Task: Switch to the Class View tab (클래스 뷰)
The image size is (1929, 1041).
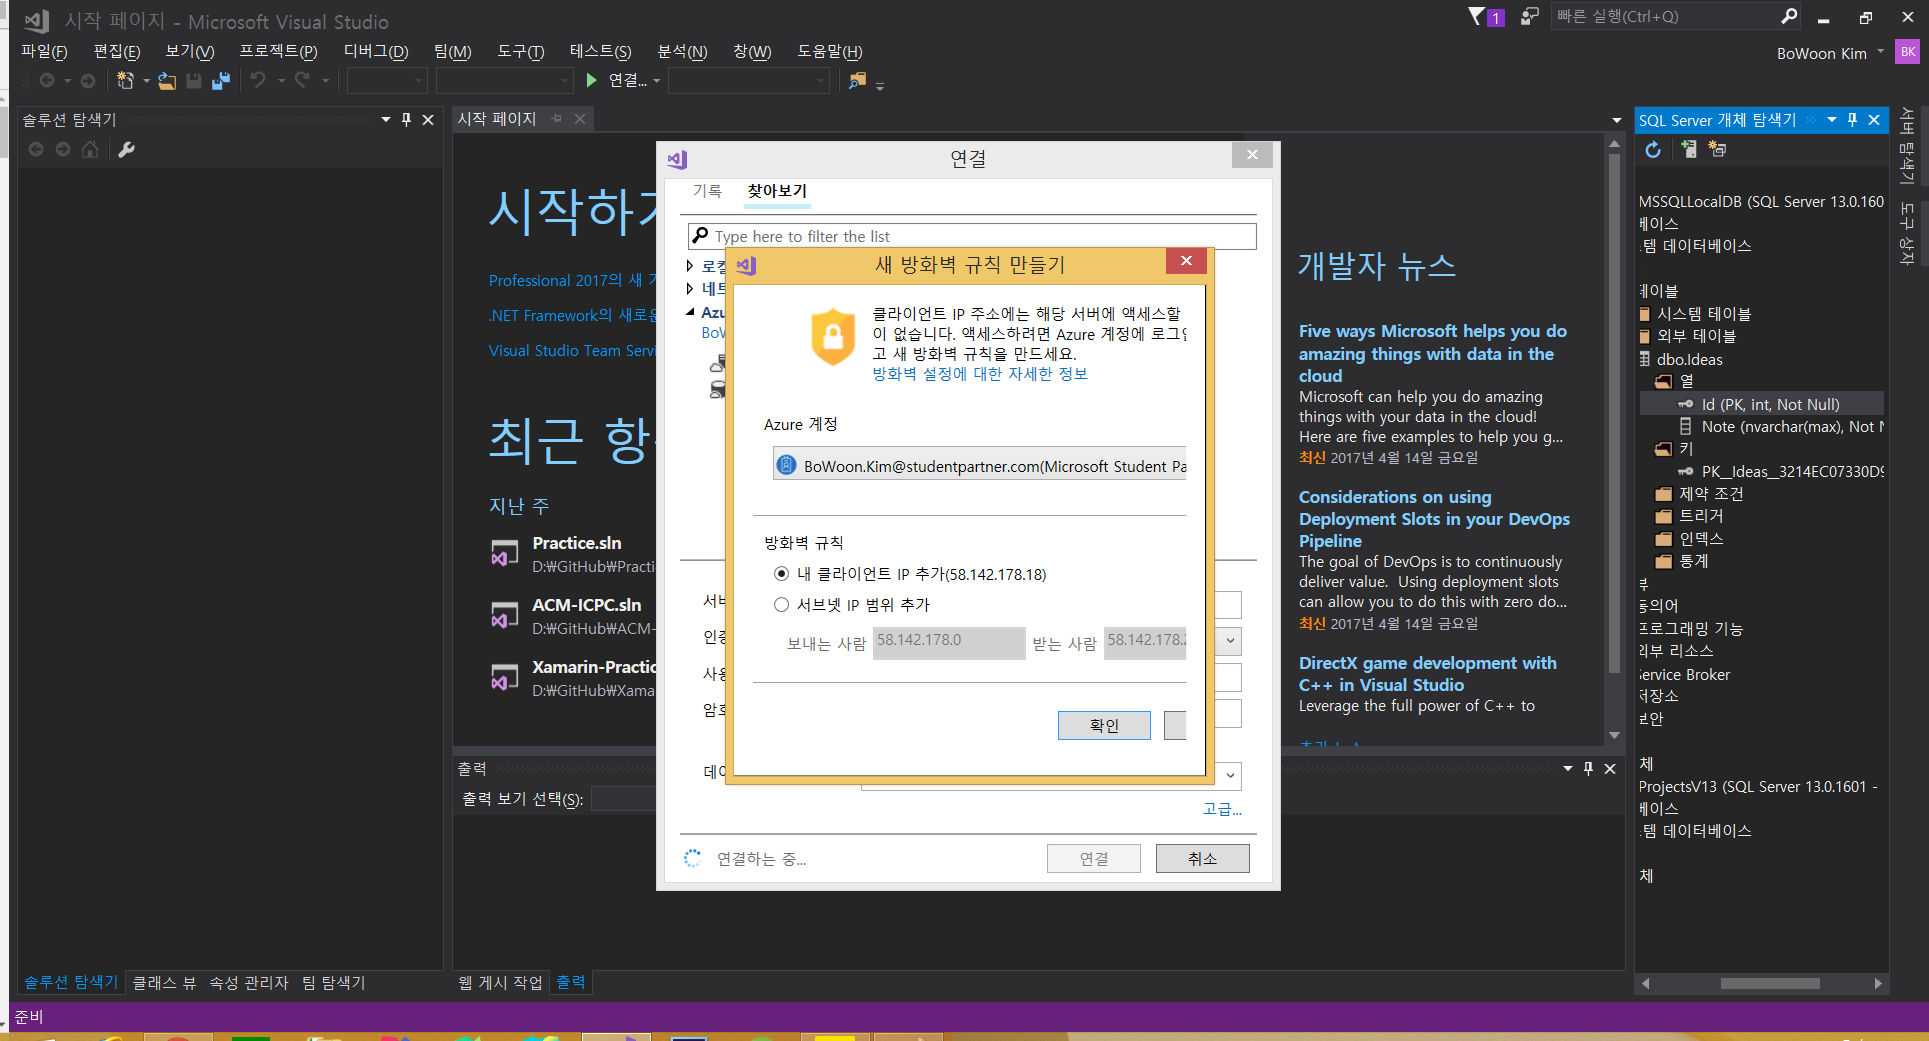Action: [164, 983]
